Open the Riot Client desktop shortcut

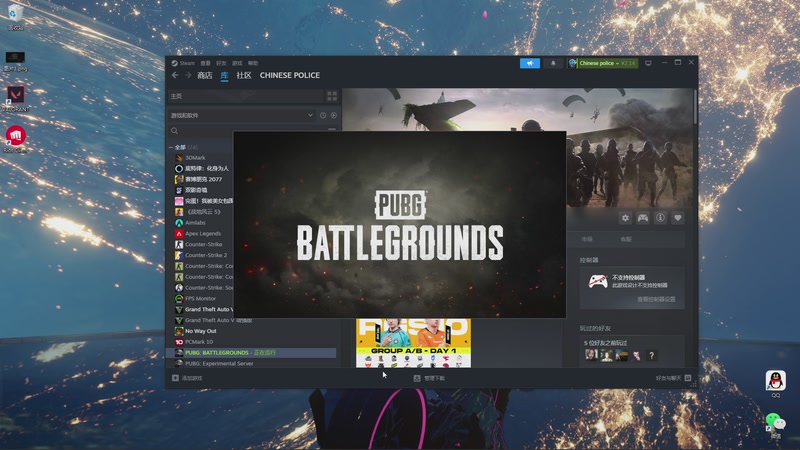(x=15, y=139)
